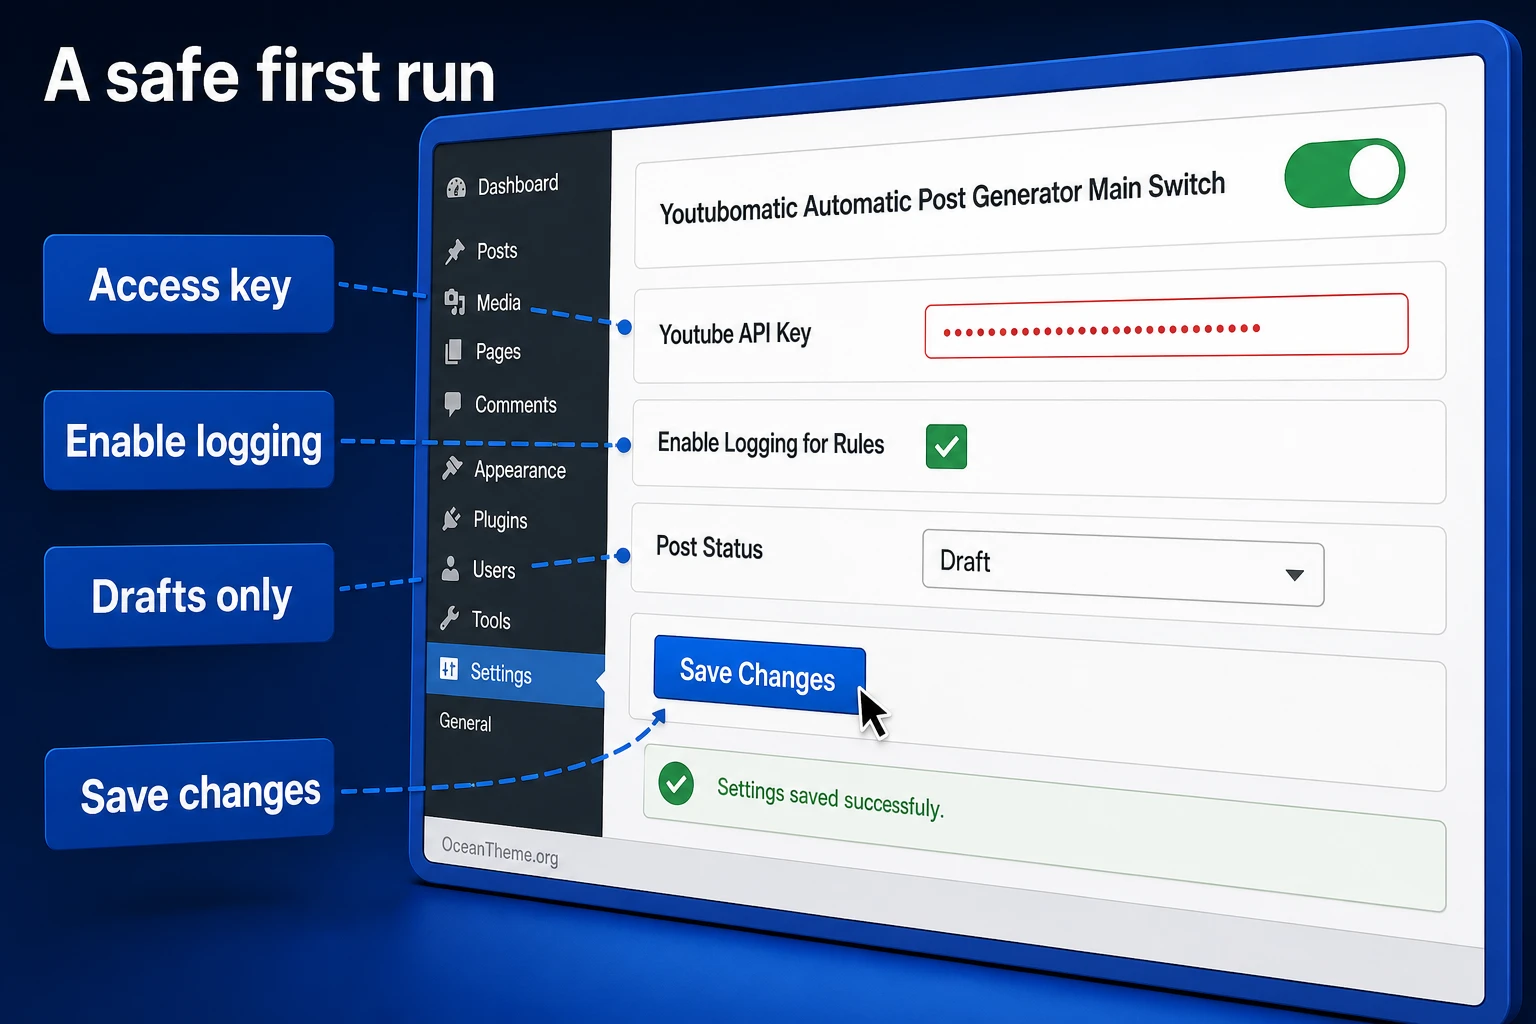Viewport: 1536px width, 1024px height.
Task: Select the Settings menu item
Action: coord(517,675)
